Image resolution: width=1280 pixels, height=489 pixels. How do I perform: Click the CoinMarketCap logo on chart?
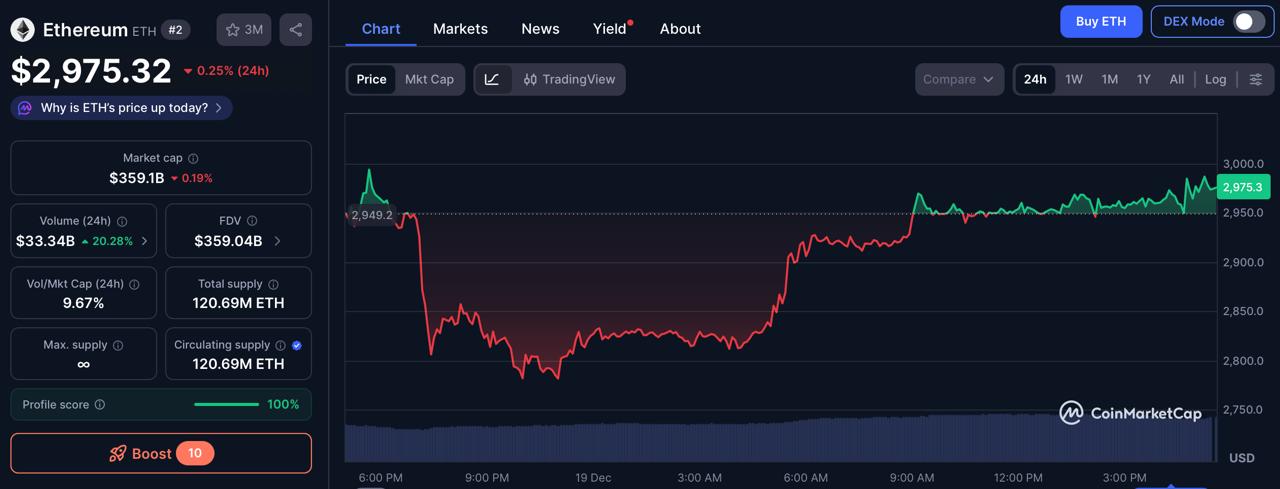click(x=1130, y=413)
